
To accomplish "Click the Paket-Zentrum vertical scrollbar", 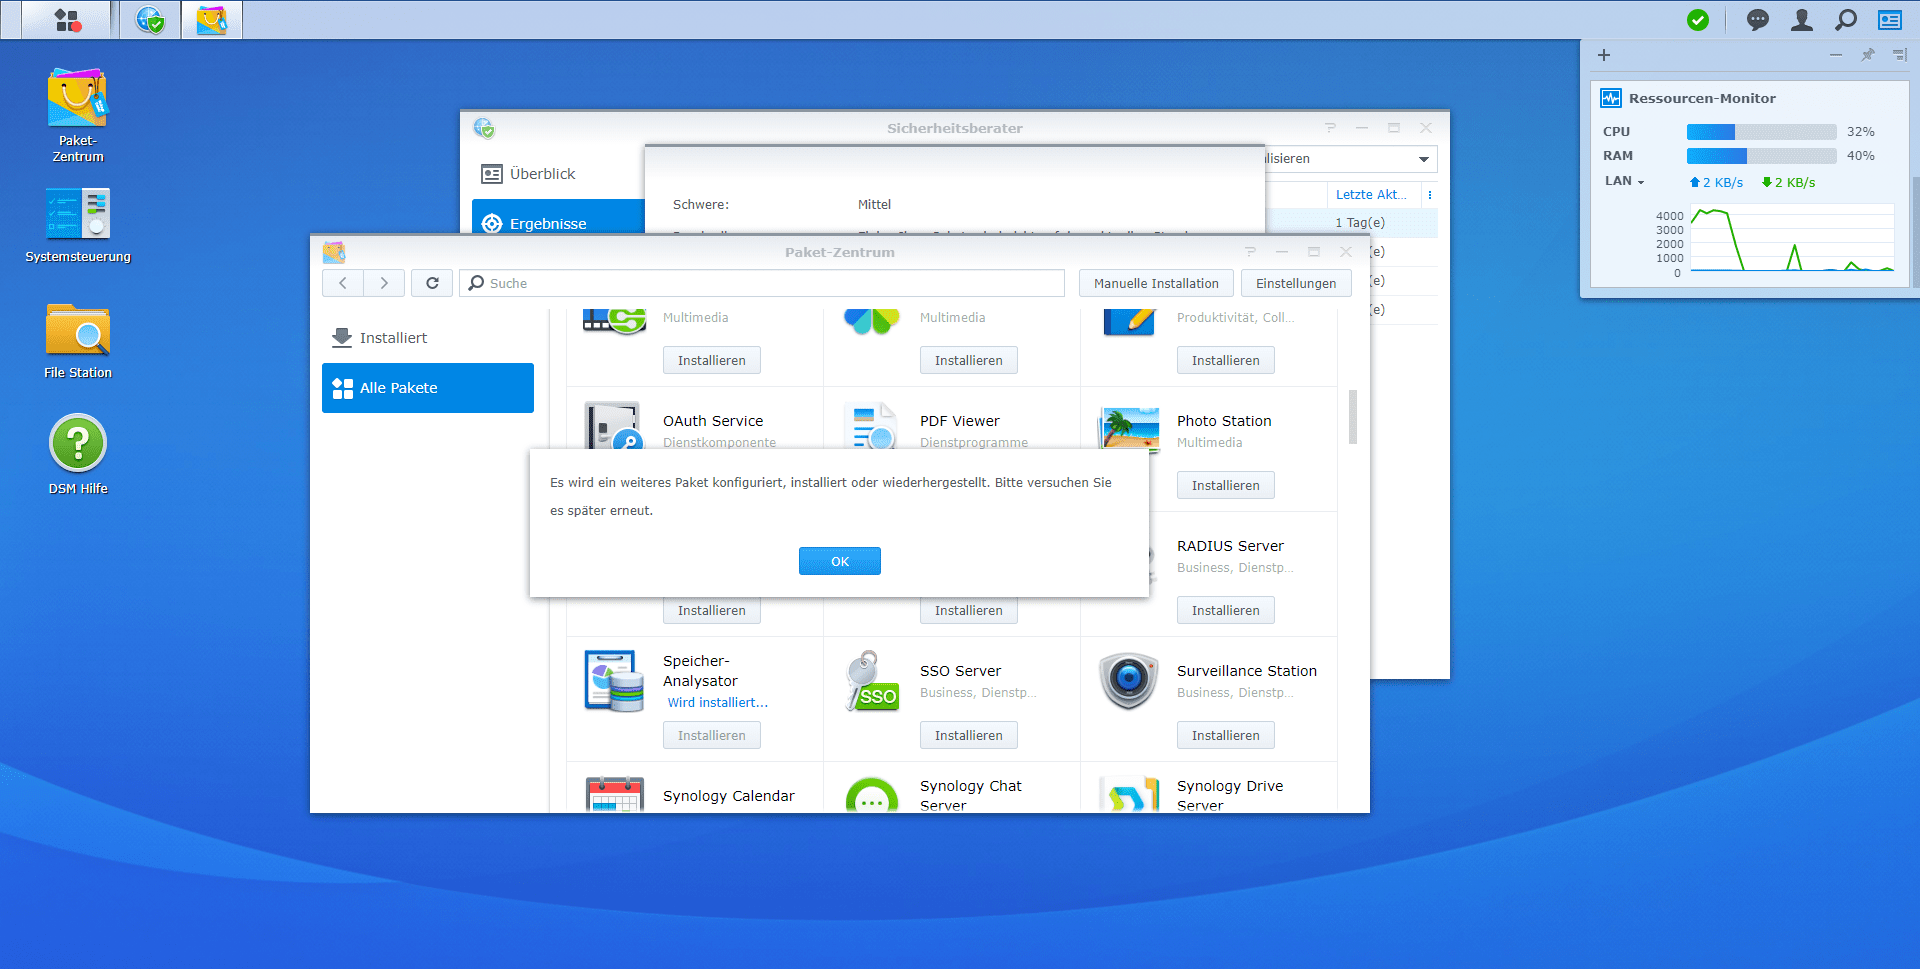I will pos(1353,416).
